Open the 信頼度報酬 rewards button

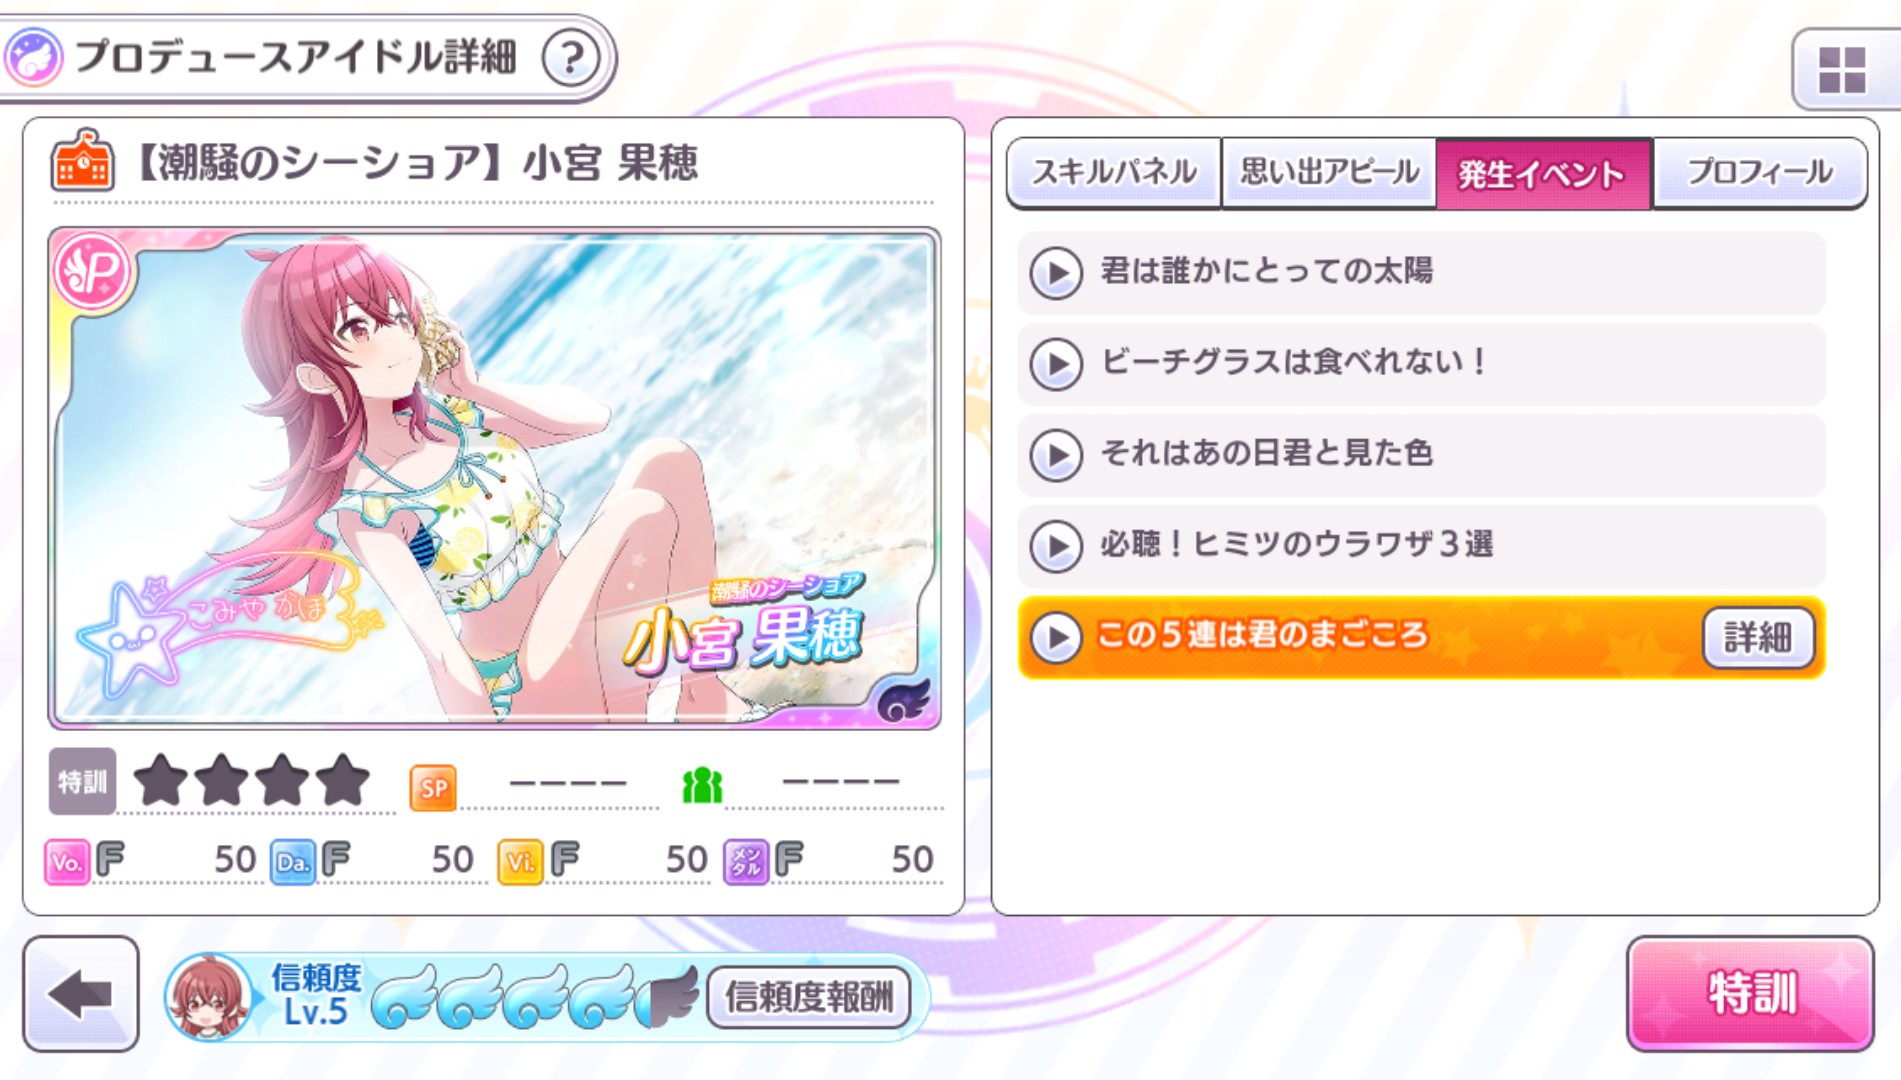(x=808, y=997)
